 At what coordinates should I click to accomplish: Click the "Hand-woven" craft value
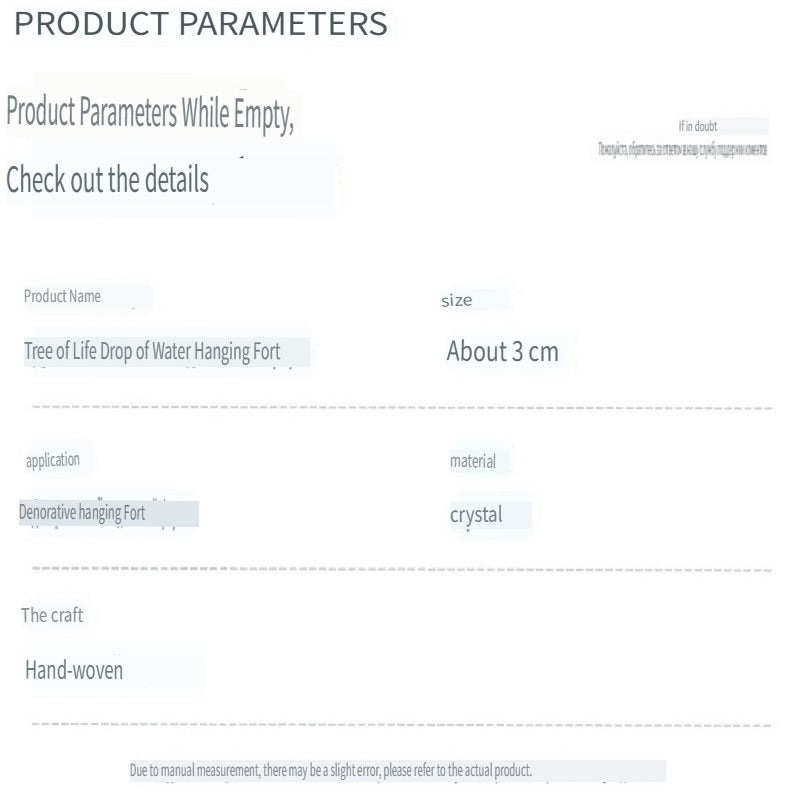74,670
